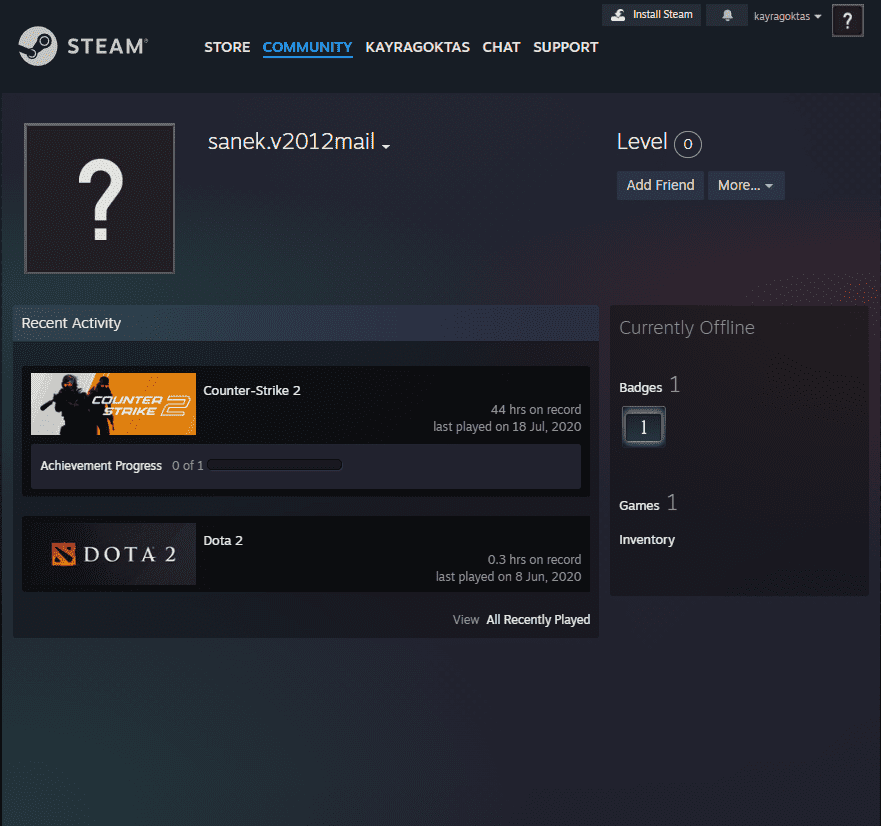Viewport: 881px width, 826px height.
Task: Click the level 1 badge icon
Action: click(643, 425)
